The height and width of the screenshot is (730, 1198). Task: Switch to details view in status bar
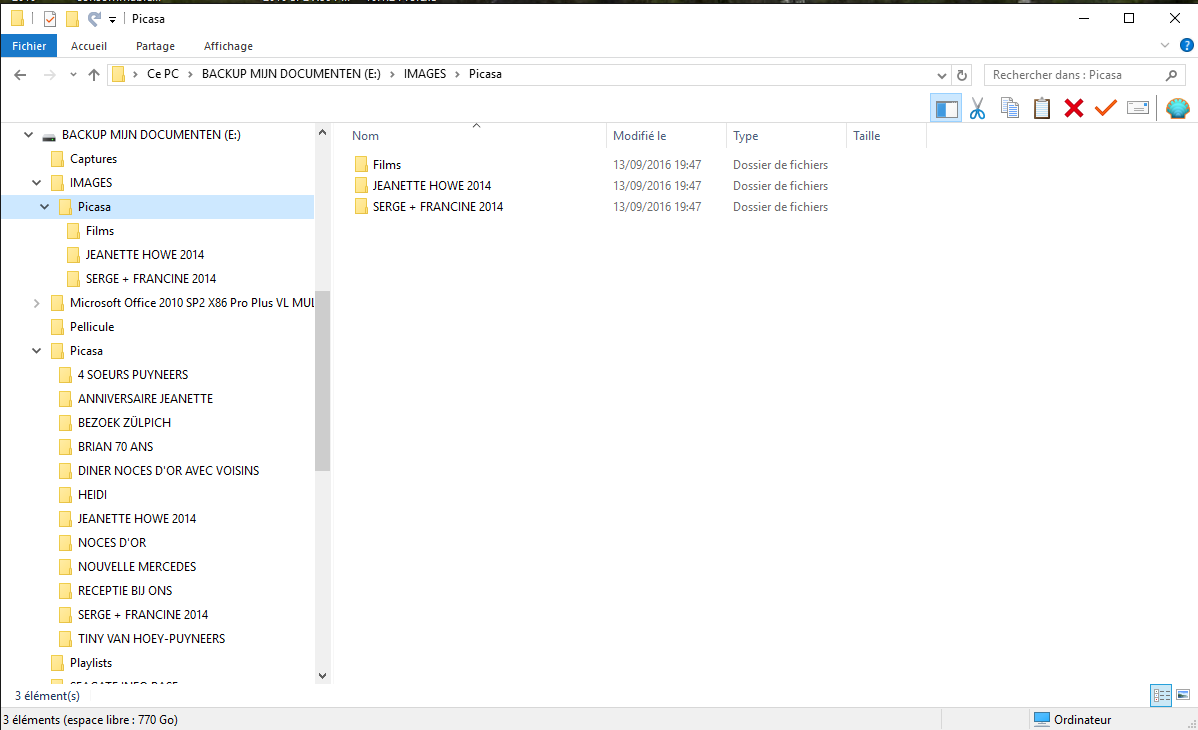[x=1161, y=695]
